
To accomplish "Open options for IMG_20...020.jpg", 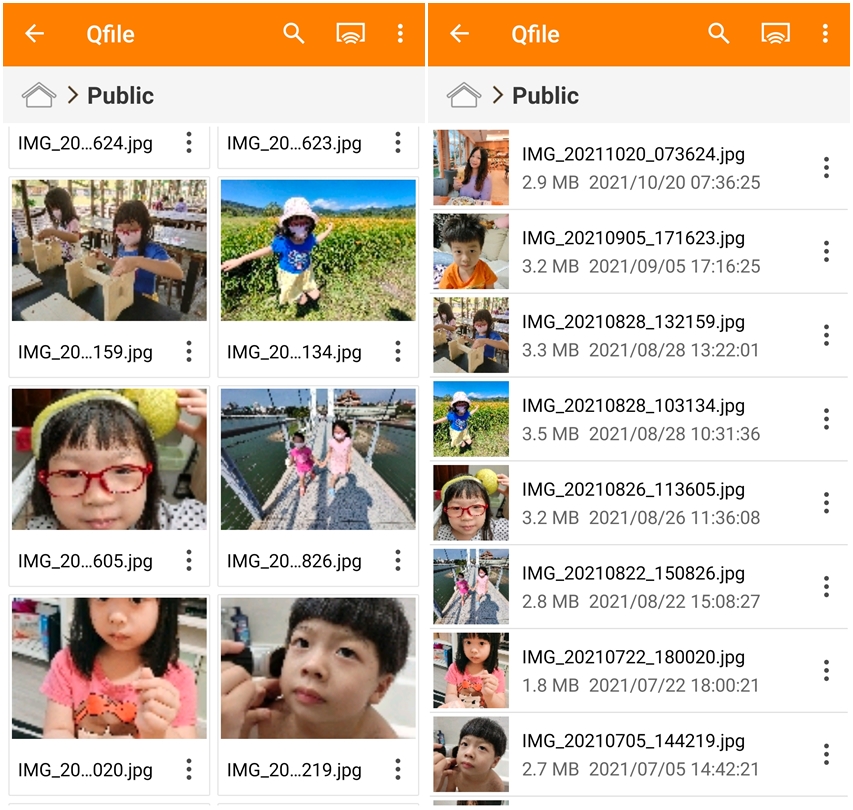I will click(x=189, y=769).
